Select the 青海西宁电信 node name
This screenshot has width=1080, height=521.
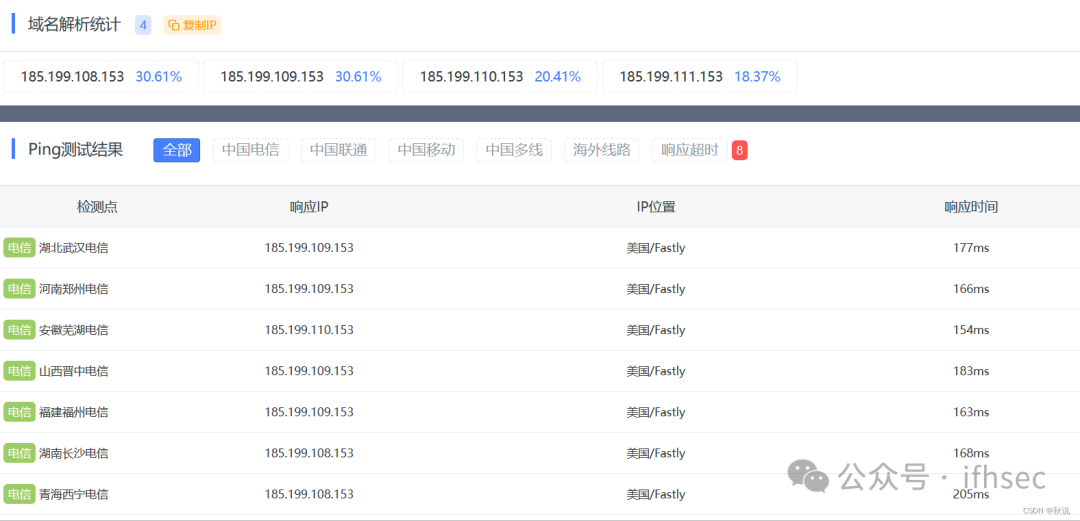(74, 494)
